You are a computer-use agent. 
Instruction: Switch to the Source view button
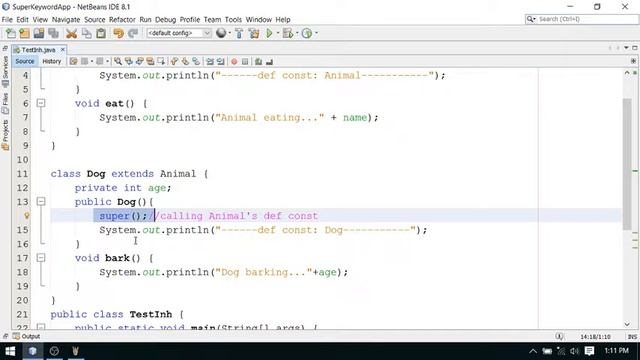[24, 61]
